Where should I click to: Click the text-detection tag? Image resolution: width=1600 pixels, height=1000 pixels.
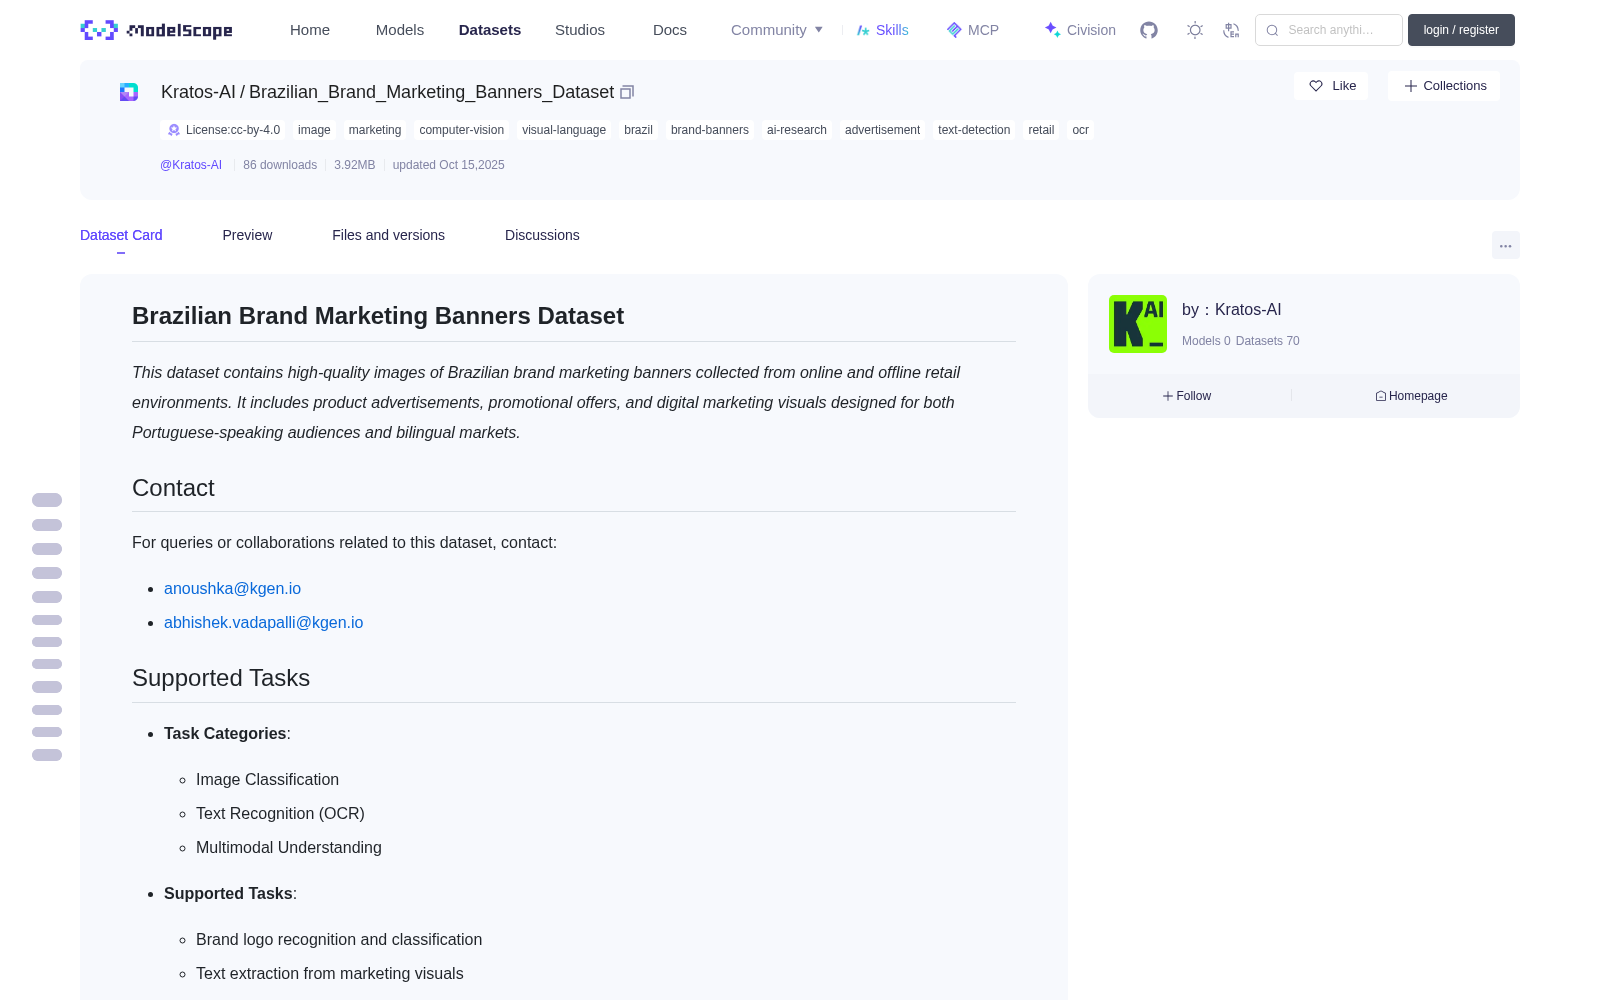coord(974,130)
